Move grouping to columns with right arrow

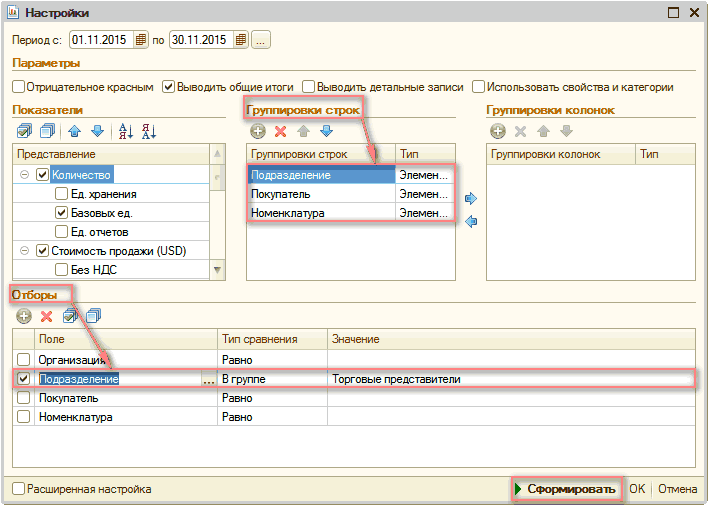tap(472, 197)
